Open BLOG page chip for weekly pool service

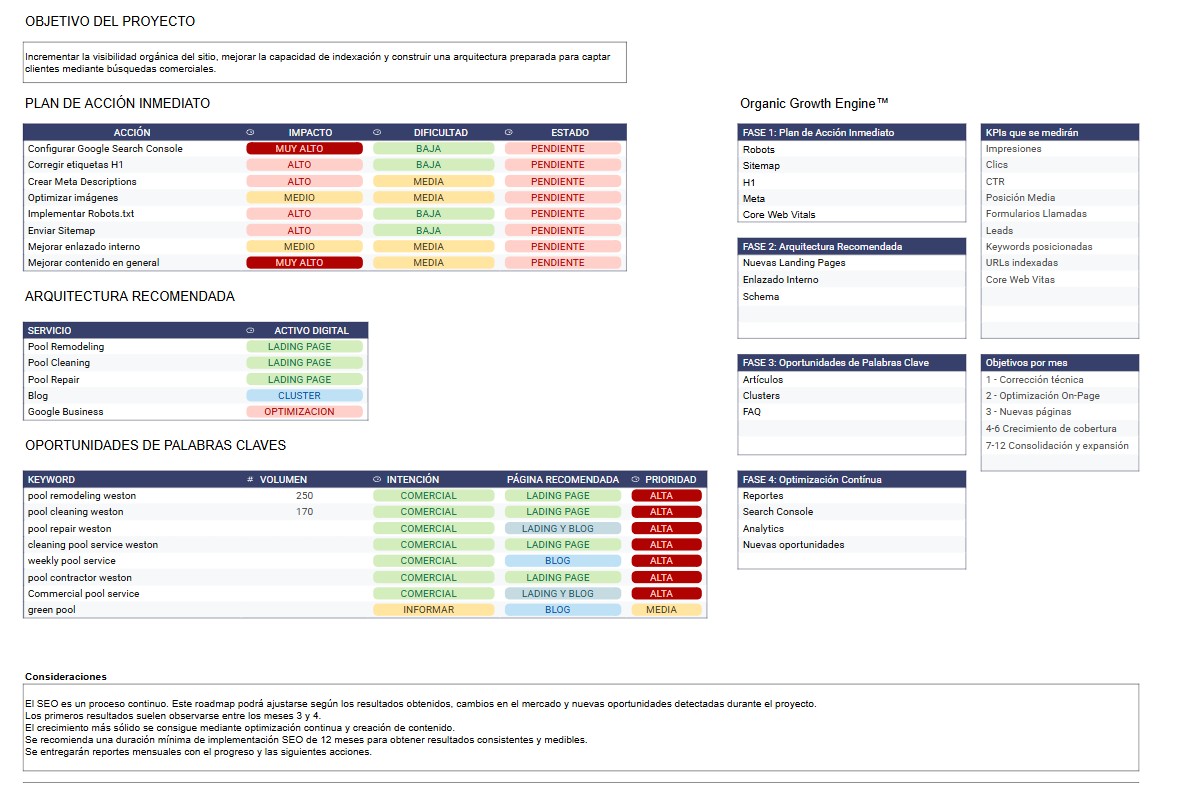pos(563,561)
